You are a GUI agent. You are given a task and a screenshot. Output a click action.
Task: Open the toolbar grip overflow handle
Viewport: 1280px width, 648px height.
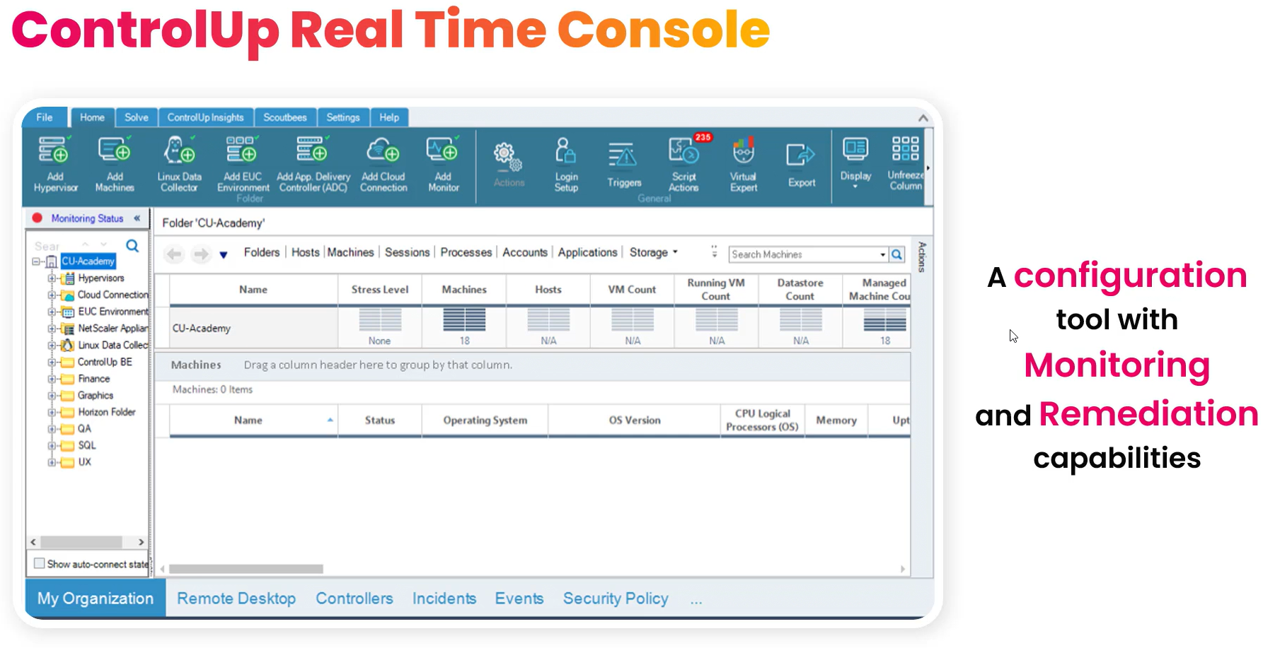[x=714, y=253]
